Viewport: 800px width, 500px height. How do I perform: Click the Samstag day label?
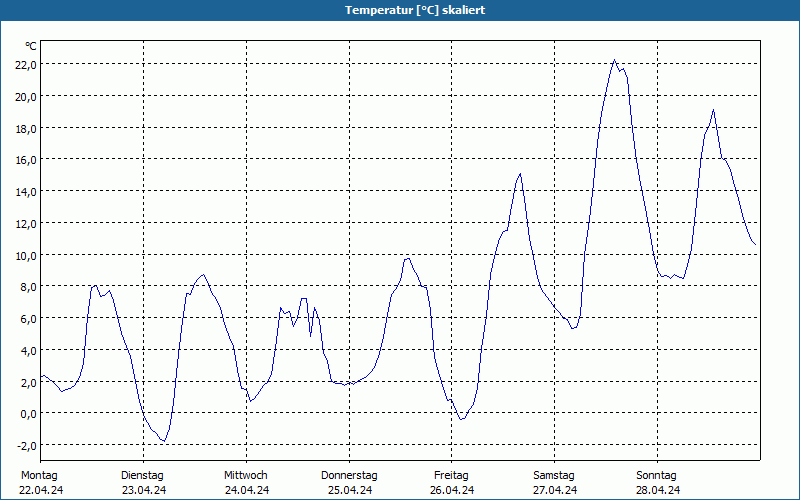[x=554, y=476]
